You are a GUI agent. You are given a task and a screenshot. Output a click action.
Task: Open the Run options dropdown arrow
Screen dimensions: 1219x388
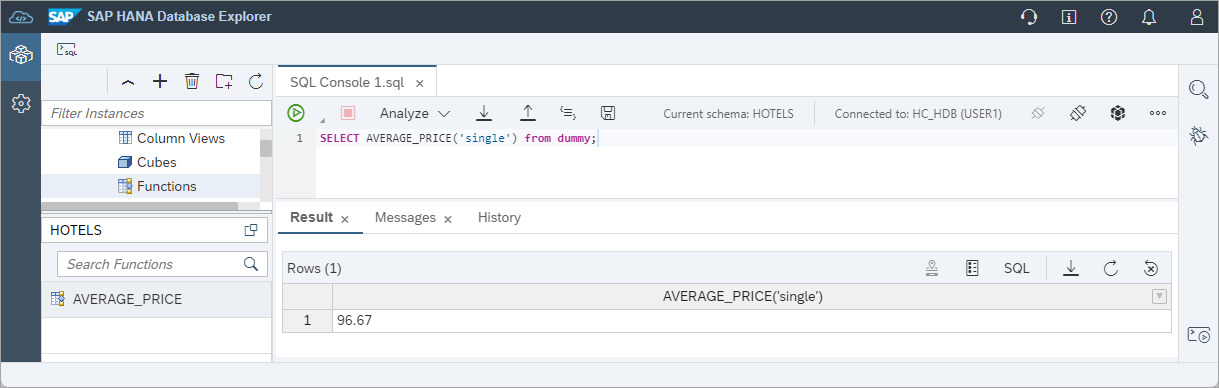pyautogui.click(x=322, y=121)
